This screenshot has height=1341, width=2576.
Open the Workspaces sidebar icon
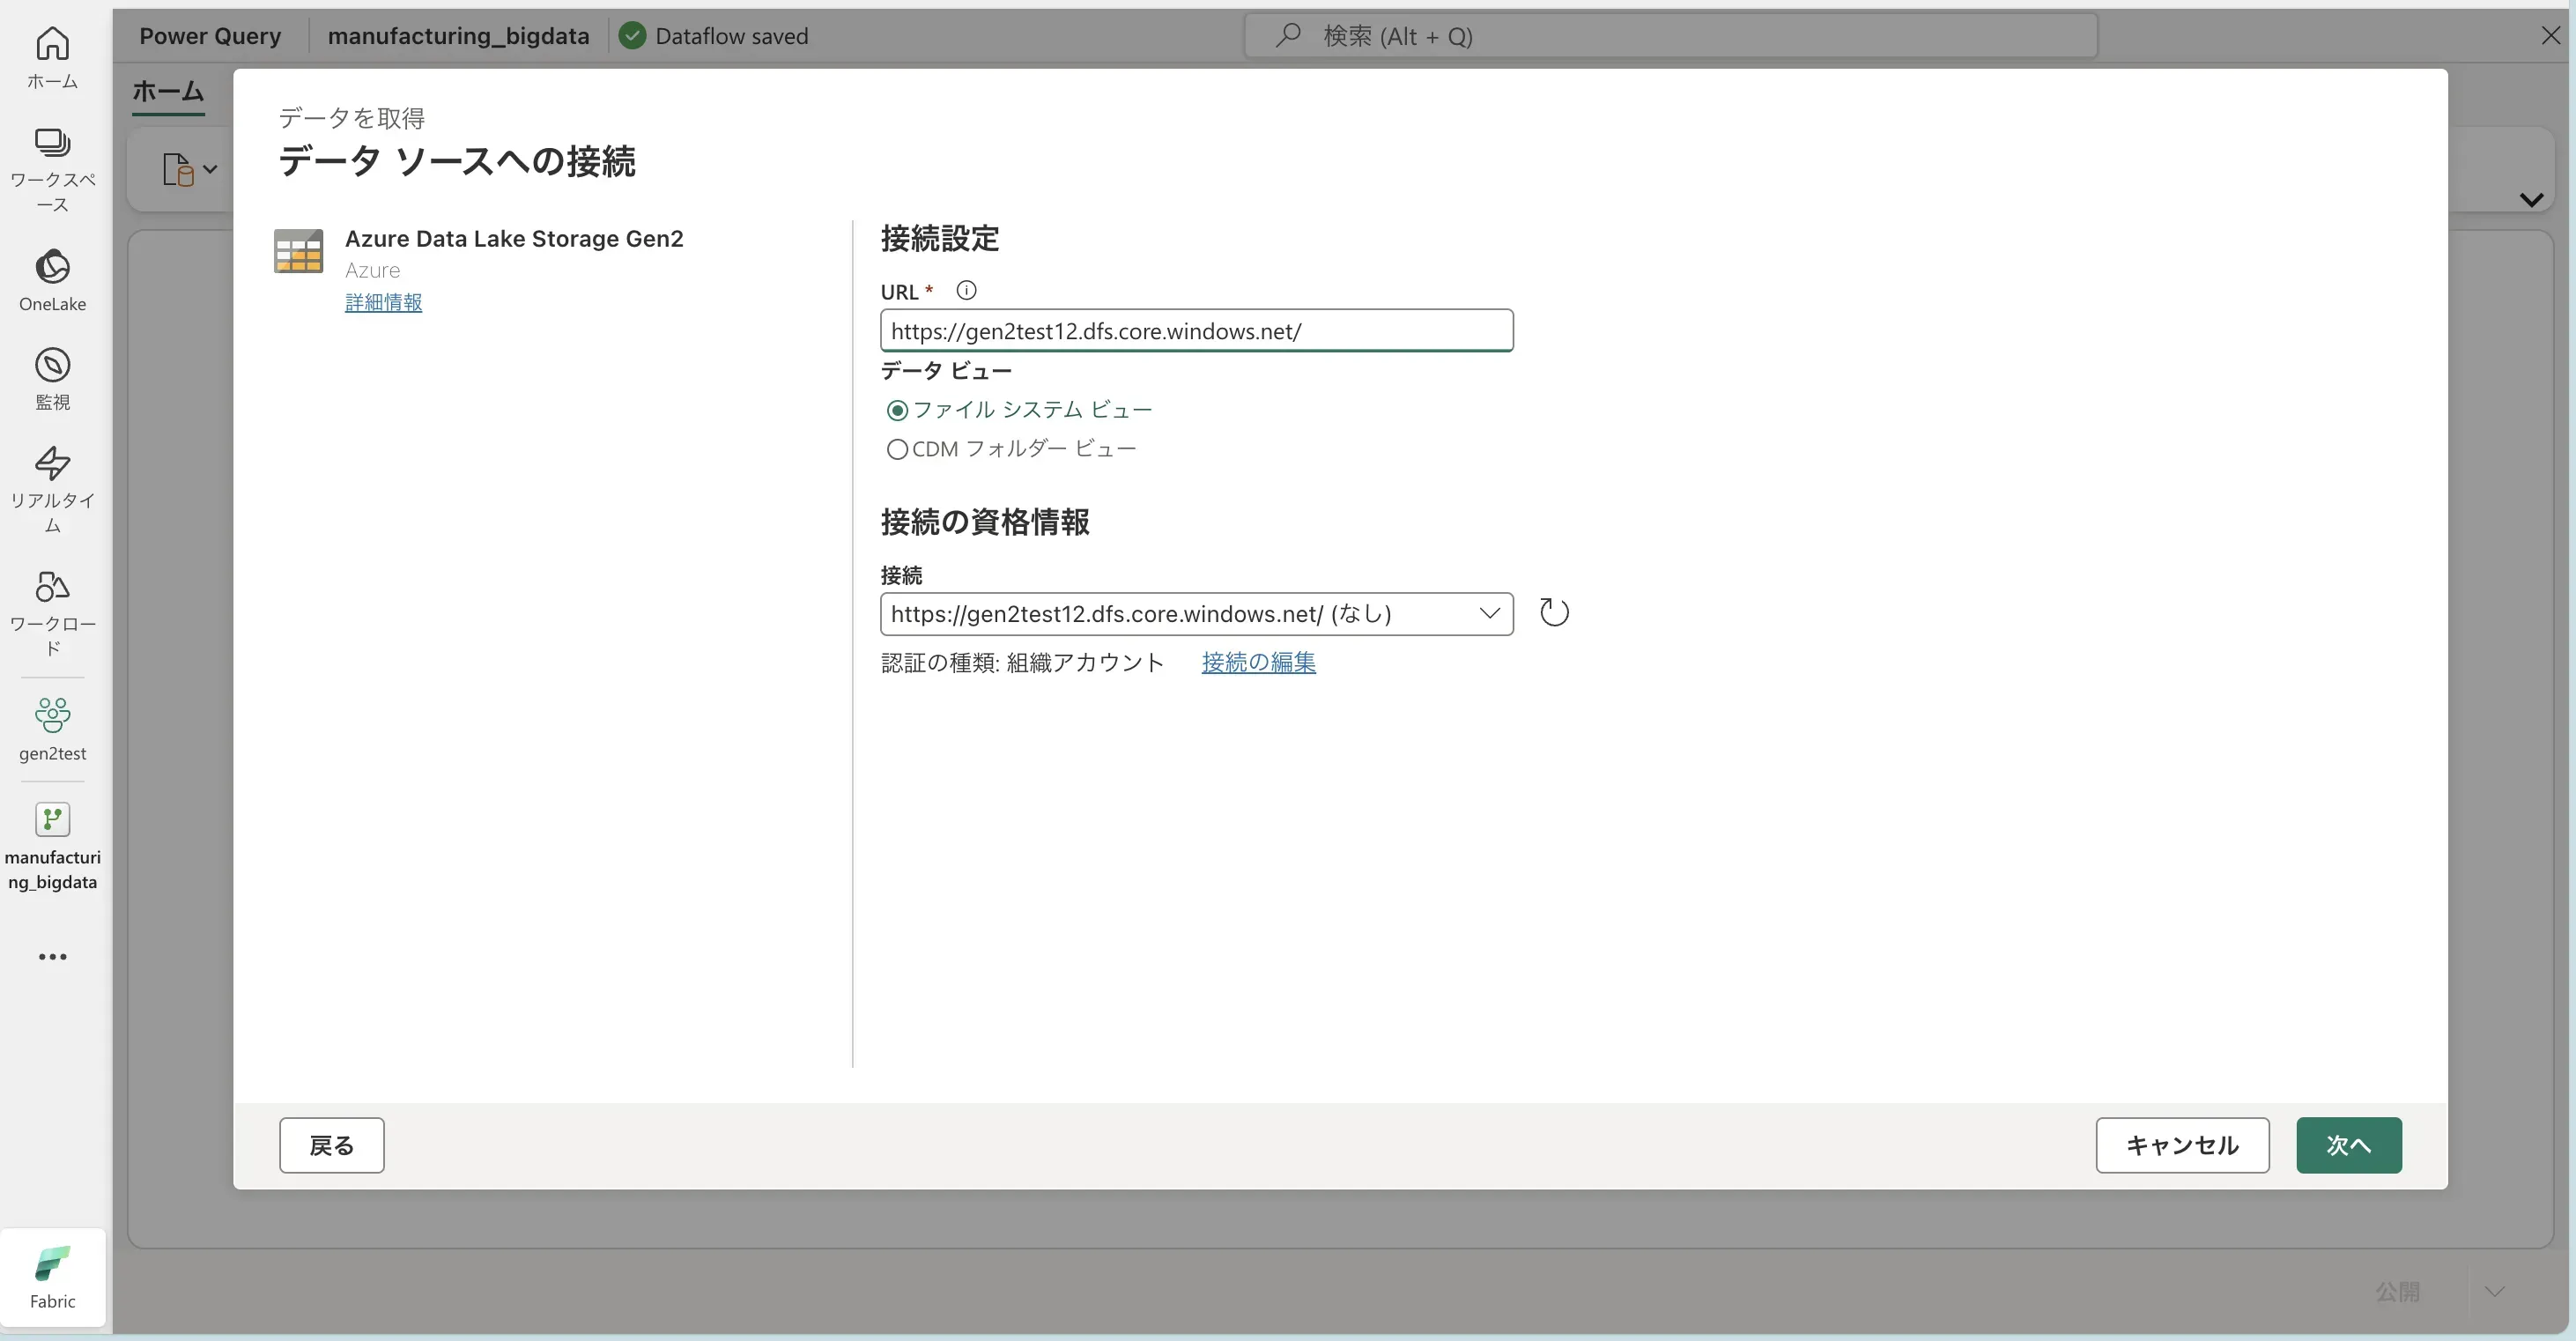pos(52,168)
